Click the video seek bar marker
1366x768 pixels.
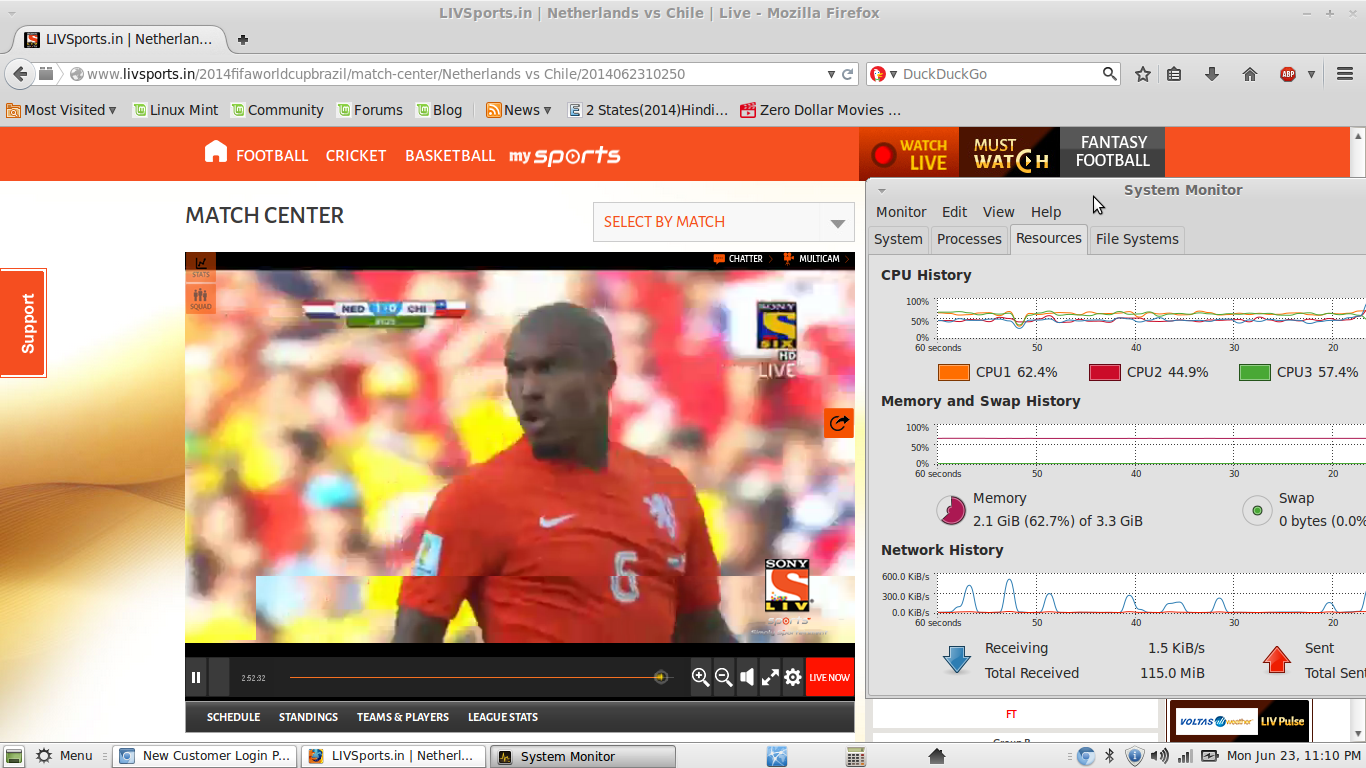[660, 677]
